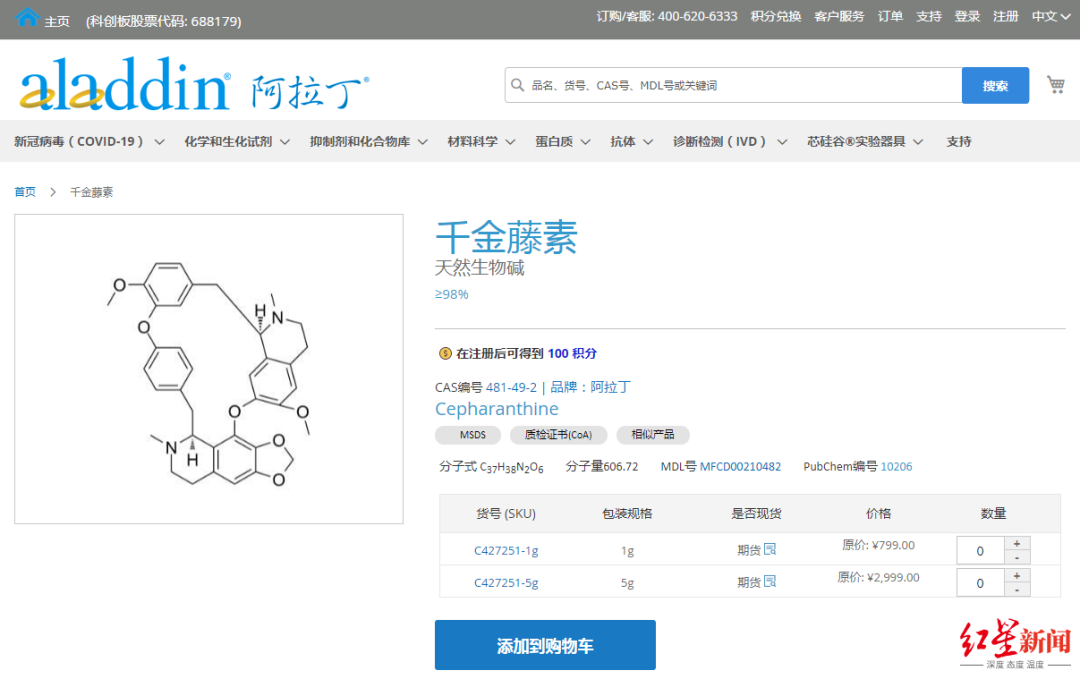Click price 原价: ¥2,999.00

coord(878,577)
